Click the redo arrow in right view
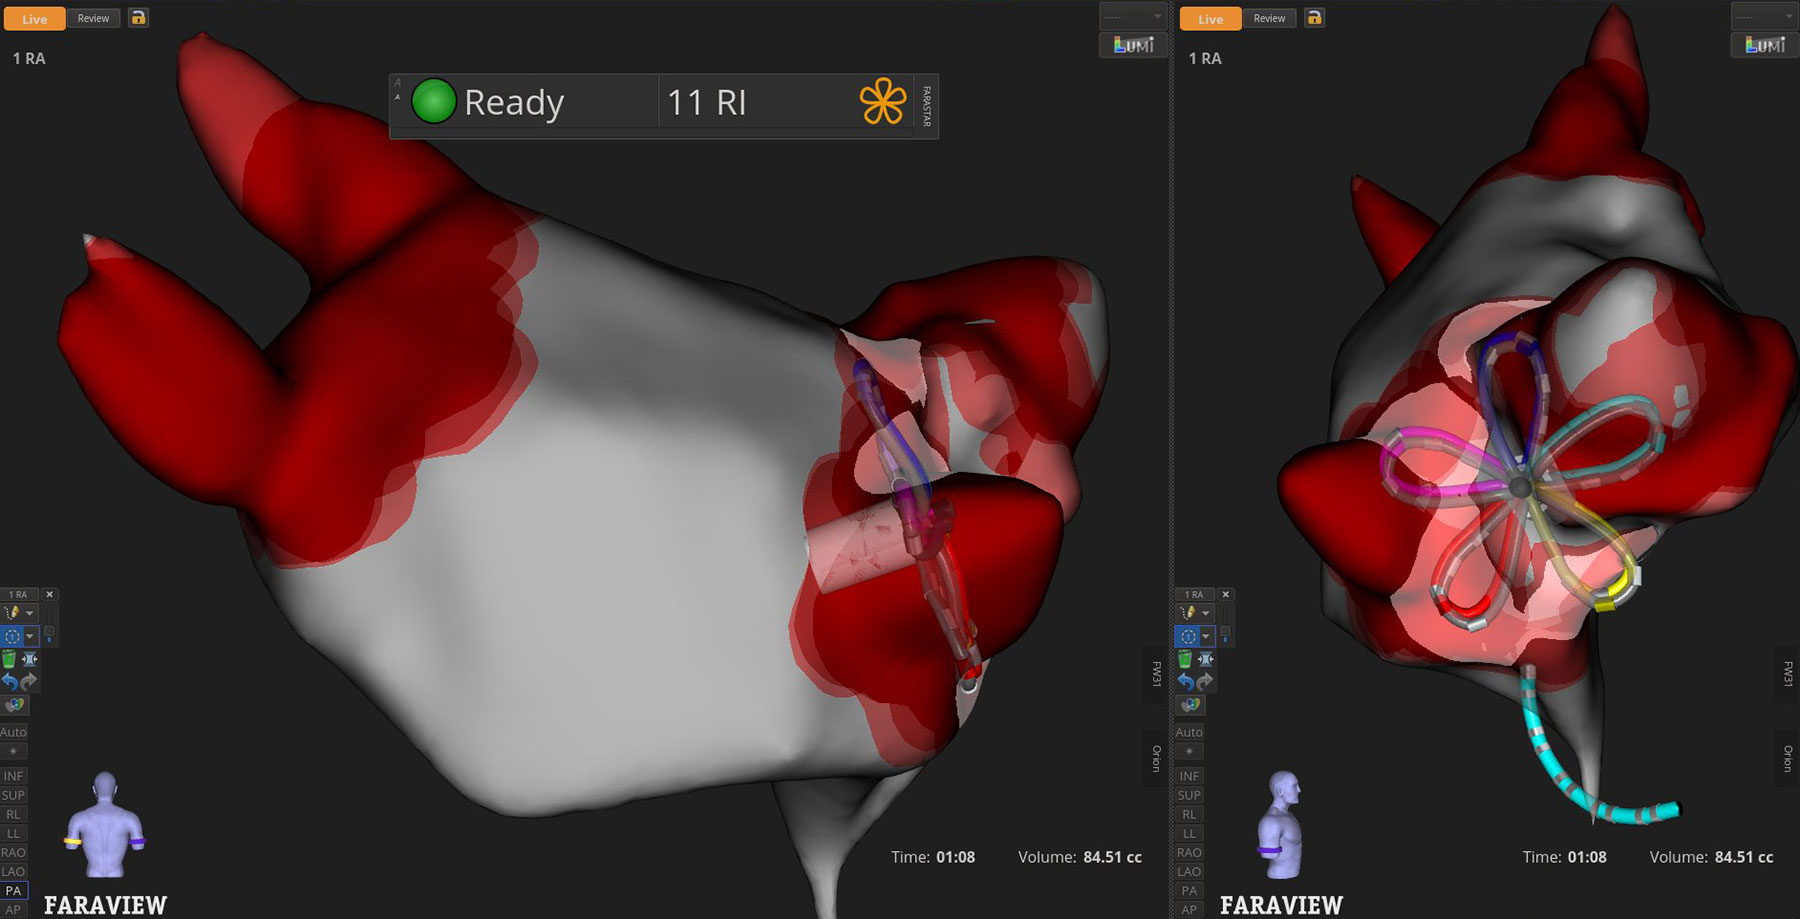 1205,681
